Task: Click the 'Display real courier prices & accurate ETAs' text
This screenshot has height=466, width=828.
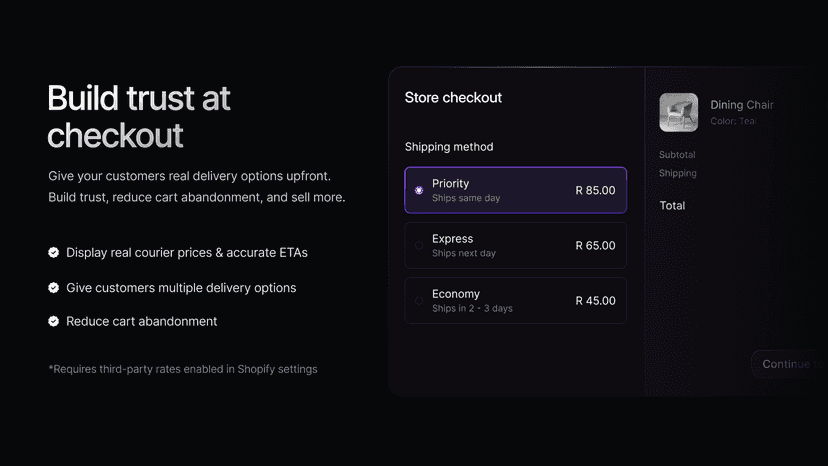Action: (186, 253)
